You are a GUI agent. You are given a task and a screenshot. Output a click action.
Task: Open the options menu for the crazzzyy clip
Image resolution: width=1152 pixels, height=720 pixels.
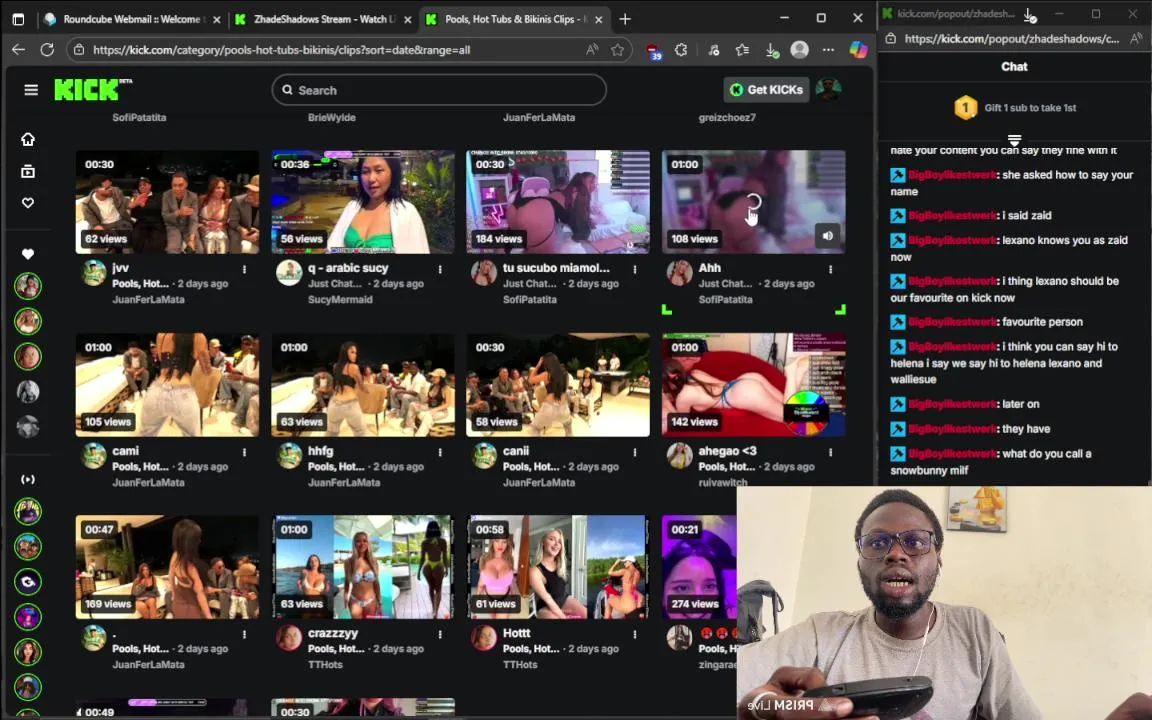(440, 635)
